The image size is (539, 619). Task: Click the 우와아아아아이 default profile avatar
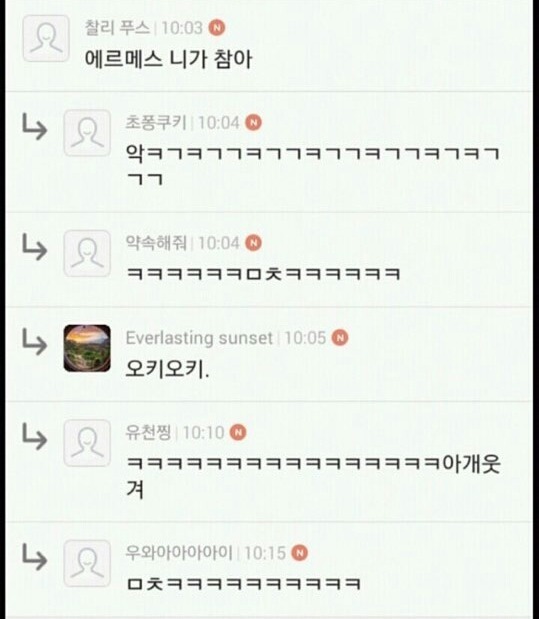click(87, 563)
